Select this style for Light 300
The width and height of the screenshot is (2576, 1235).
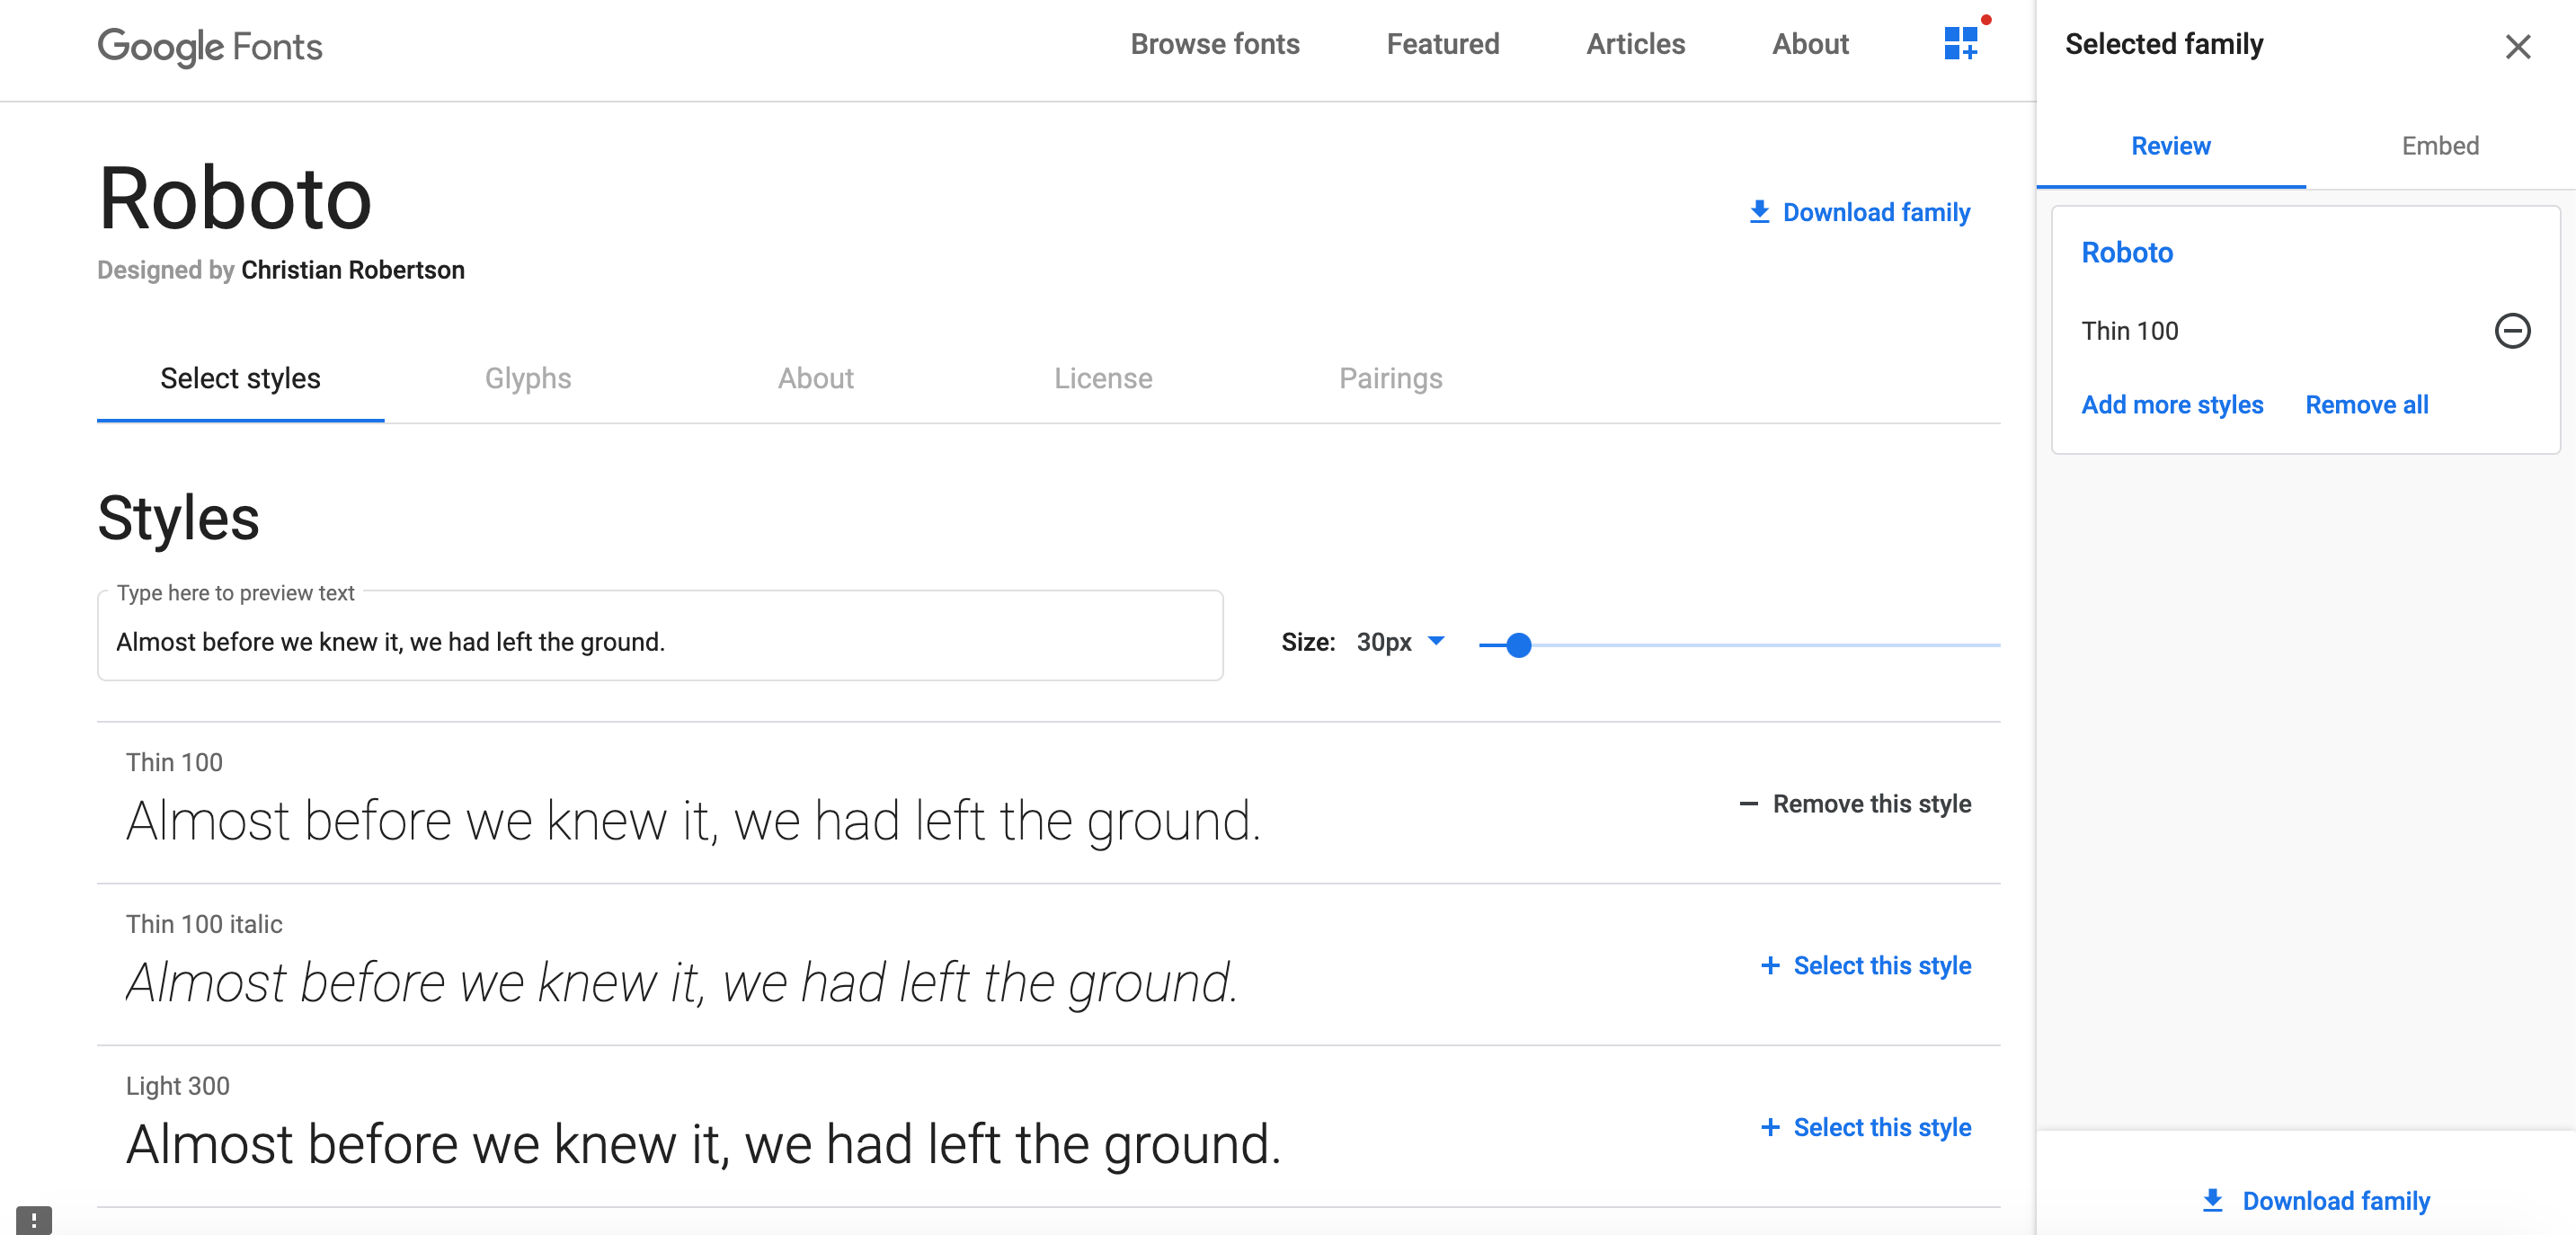coord(1866,1128)
